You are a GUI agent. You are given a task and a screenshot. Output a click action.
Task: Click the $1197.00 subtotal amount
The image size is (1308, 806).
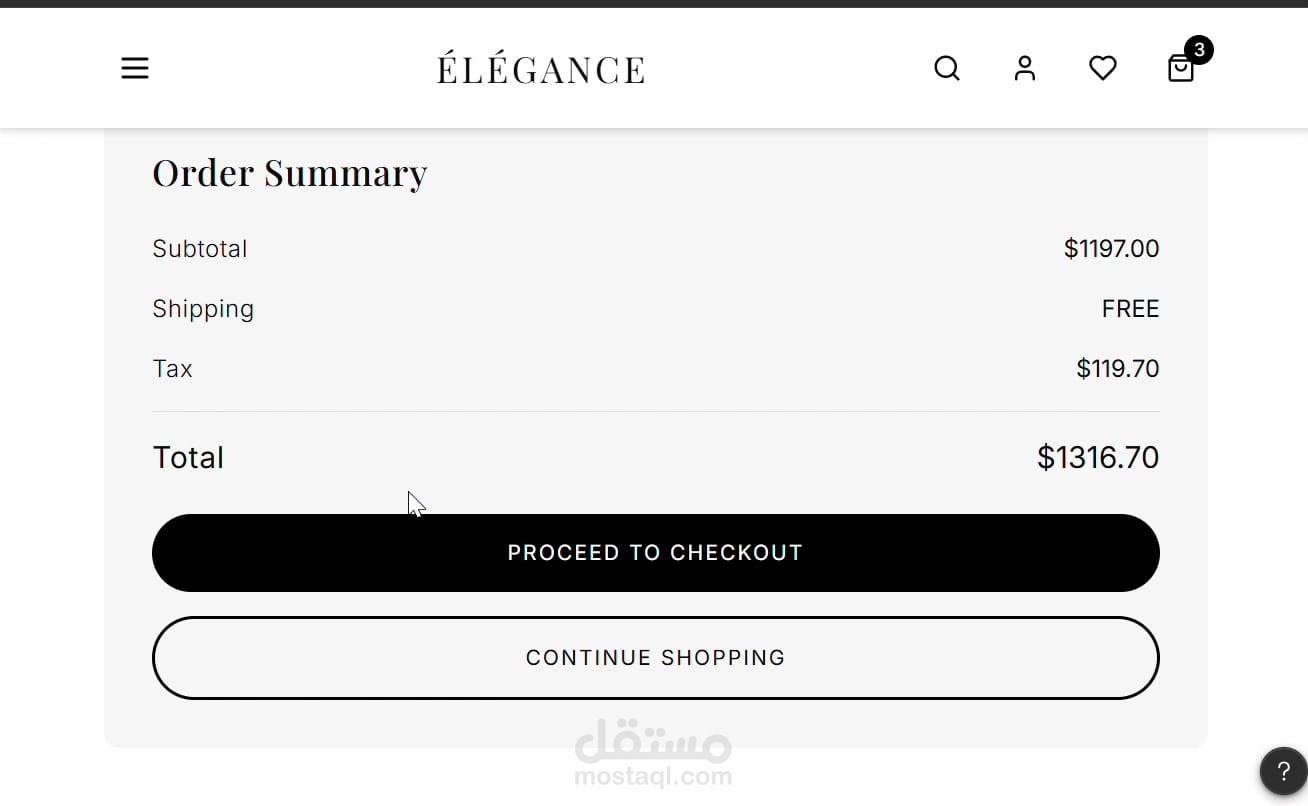tap(1111, 249)
